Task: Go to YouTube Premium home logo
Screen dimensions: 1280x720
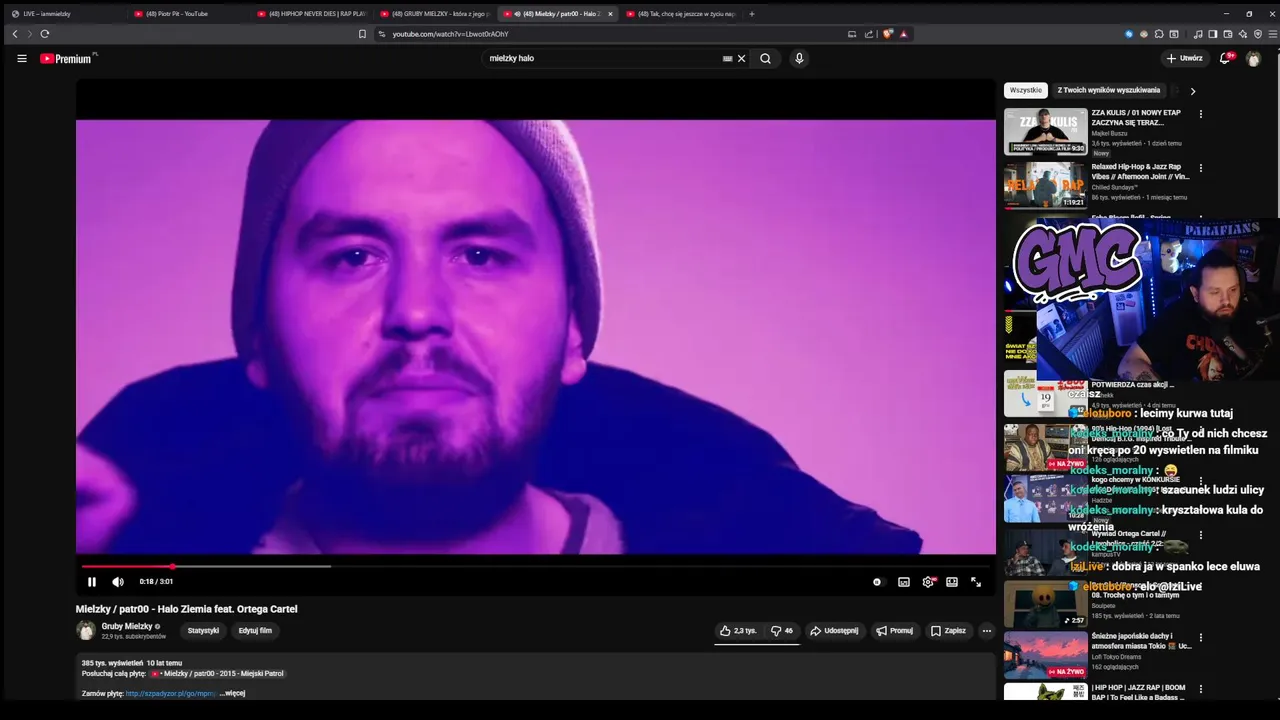Action: 66,58
